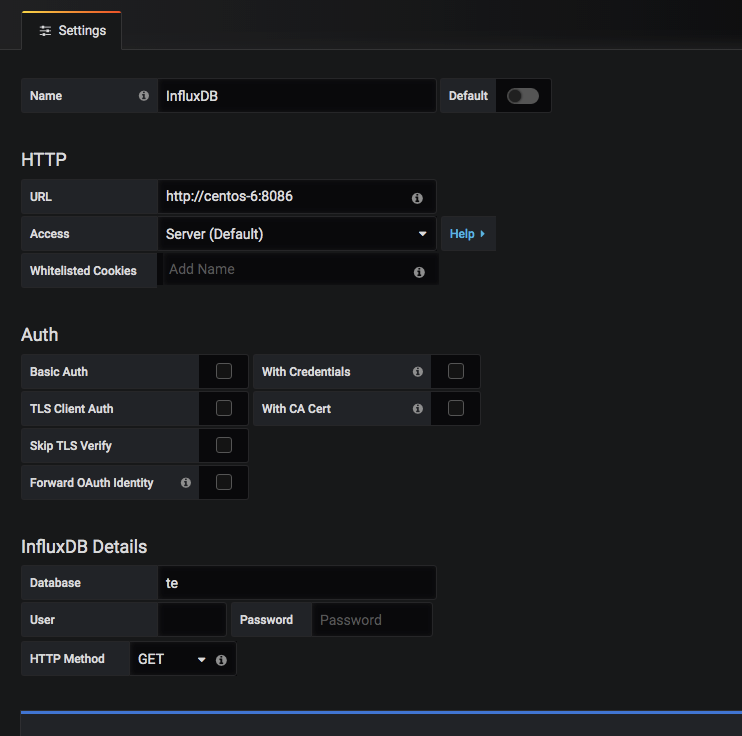Toggle the Default switch

pyautogui.click(x=523, y=96)
